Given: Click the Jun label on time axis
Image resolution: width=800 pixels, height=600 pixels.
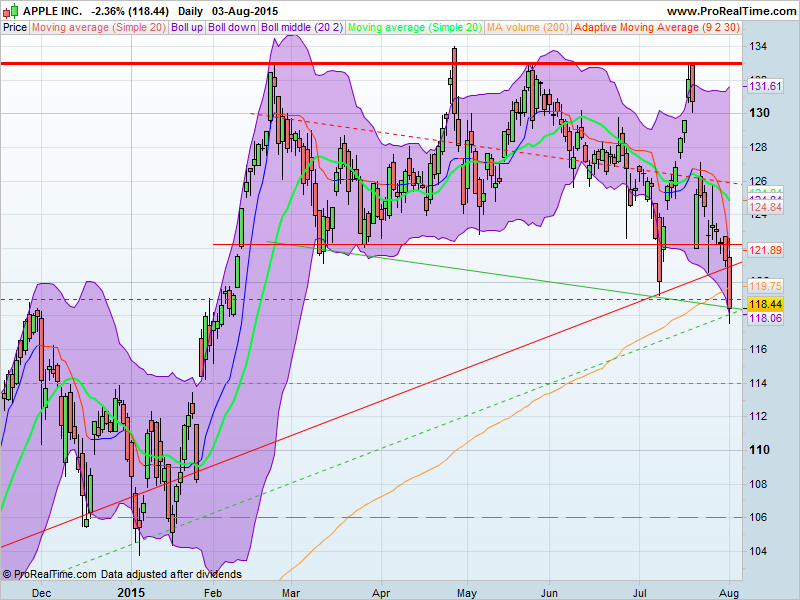Looking at the screenshot, I should pyautogui.click(x=549, y=593).
